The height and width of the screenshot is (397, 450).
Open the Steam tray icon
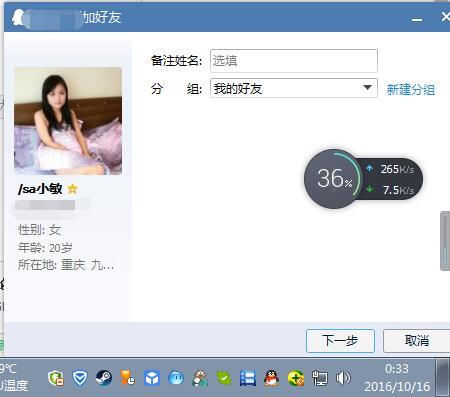[104, 378]
